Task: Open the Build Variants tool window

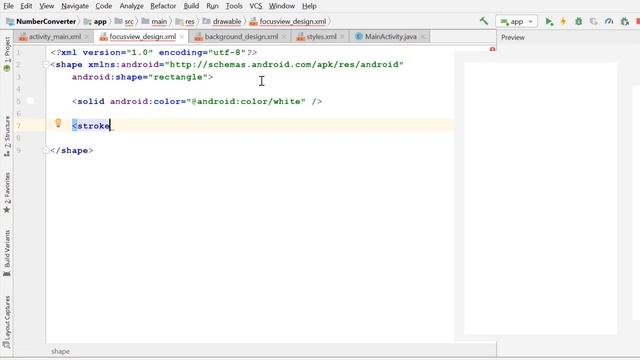Action: 7,253
